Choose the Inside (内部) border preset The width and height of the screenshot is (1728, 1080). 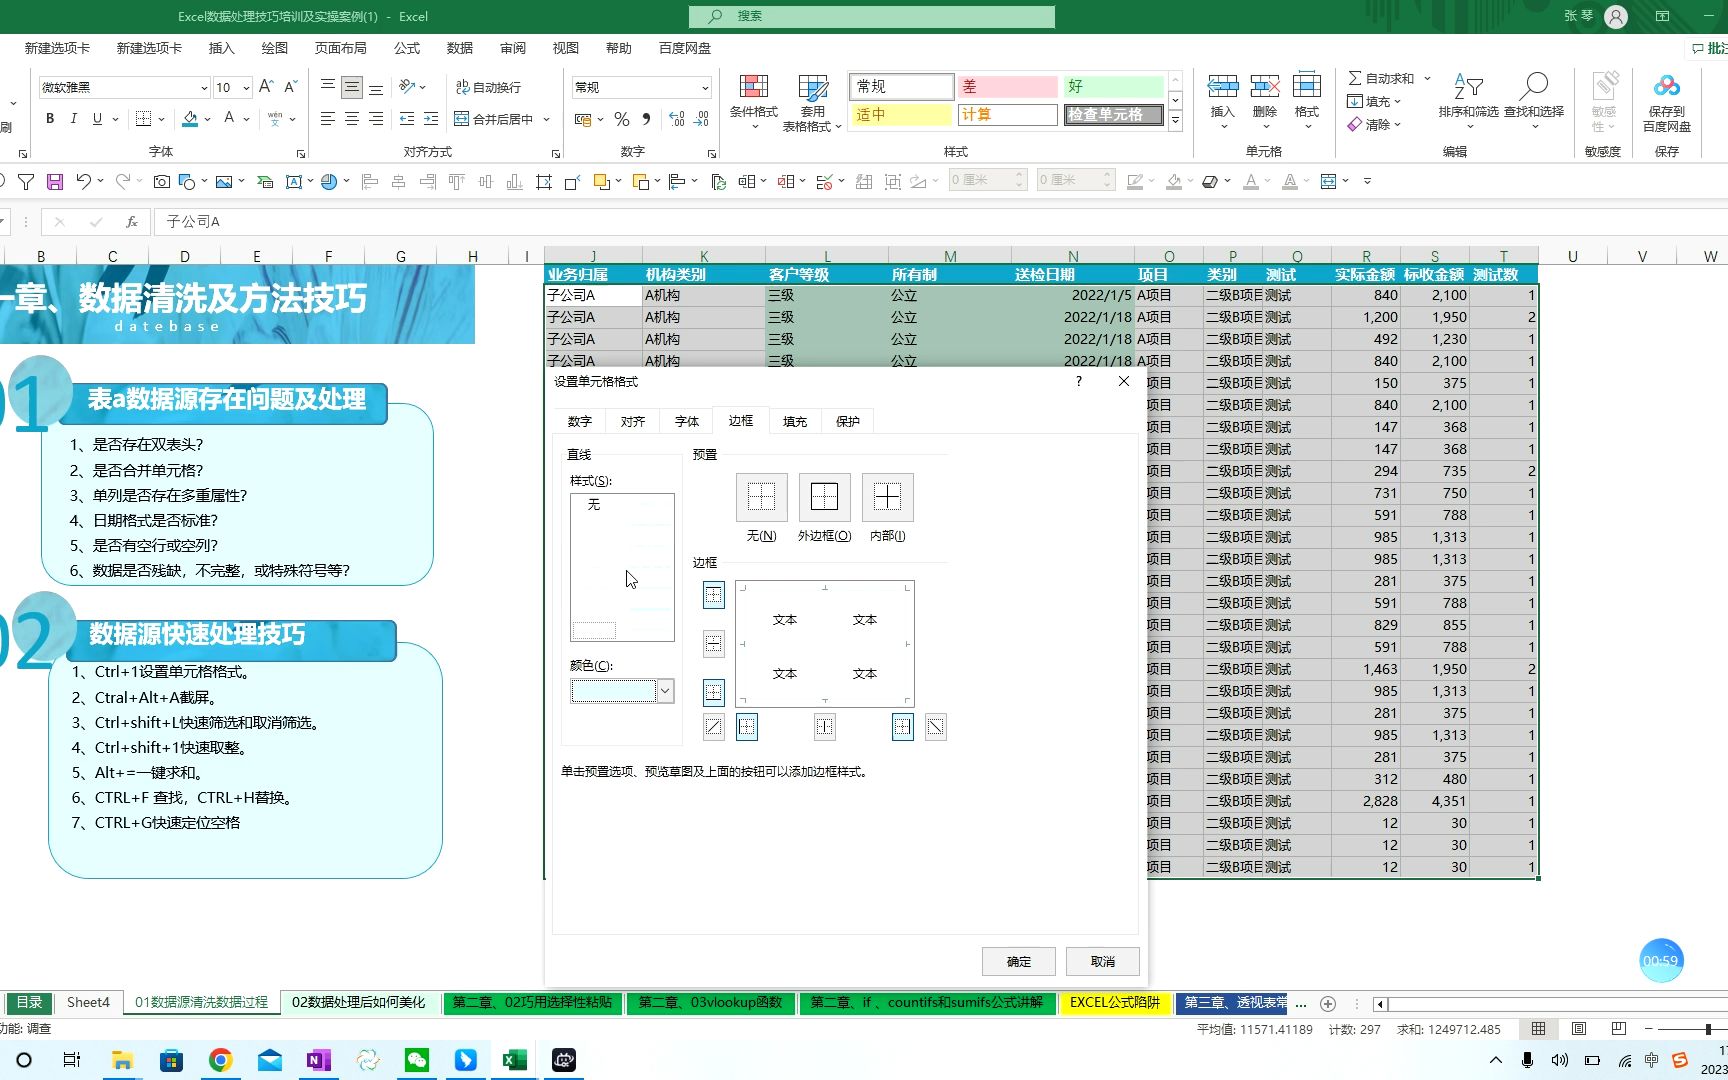[x=887, y=497]
